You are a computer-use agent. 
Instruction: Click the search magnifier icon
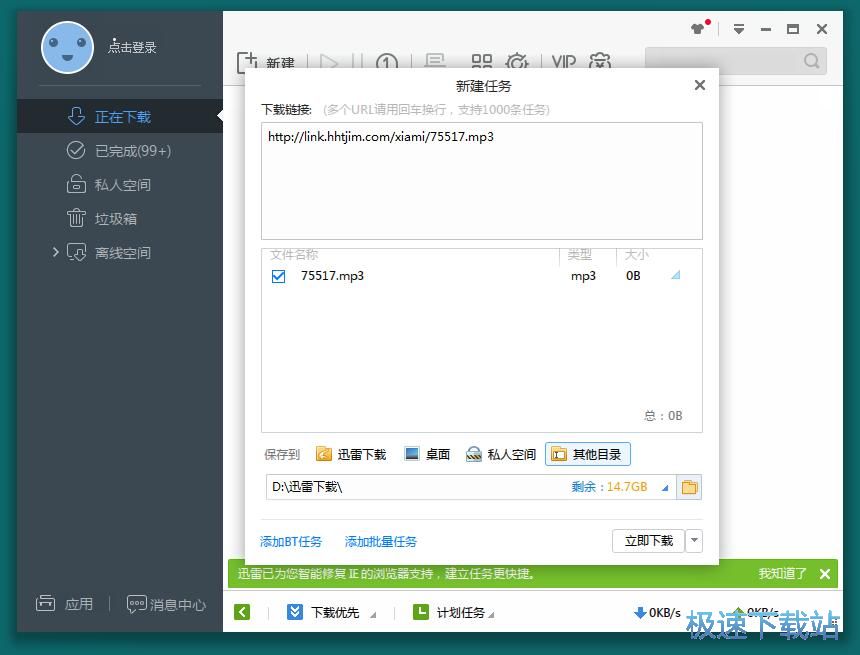(x=812, y=61)
